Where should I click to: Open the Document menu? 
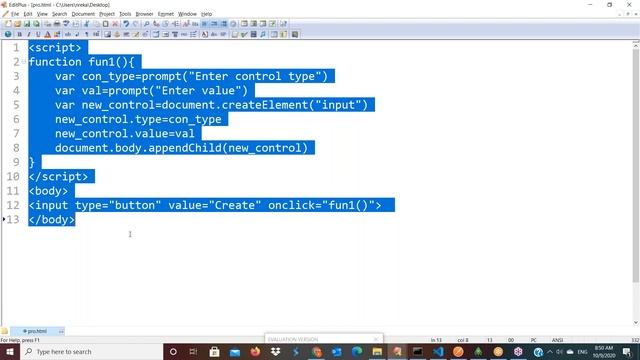pyautogui.click(x=83, y=14)
